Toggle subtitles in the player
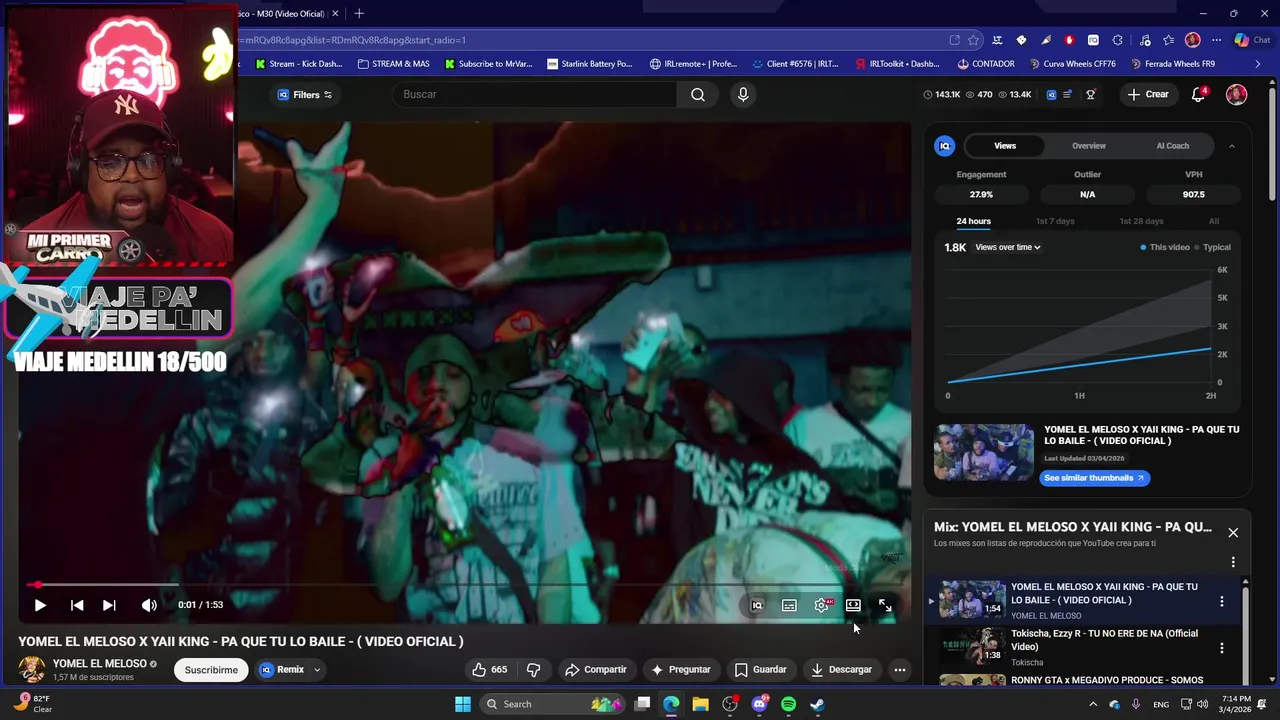The width and height of the screenshot is (1280, 720). (789, 605)
